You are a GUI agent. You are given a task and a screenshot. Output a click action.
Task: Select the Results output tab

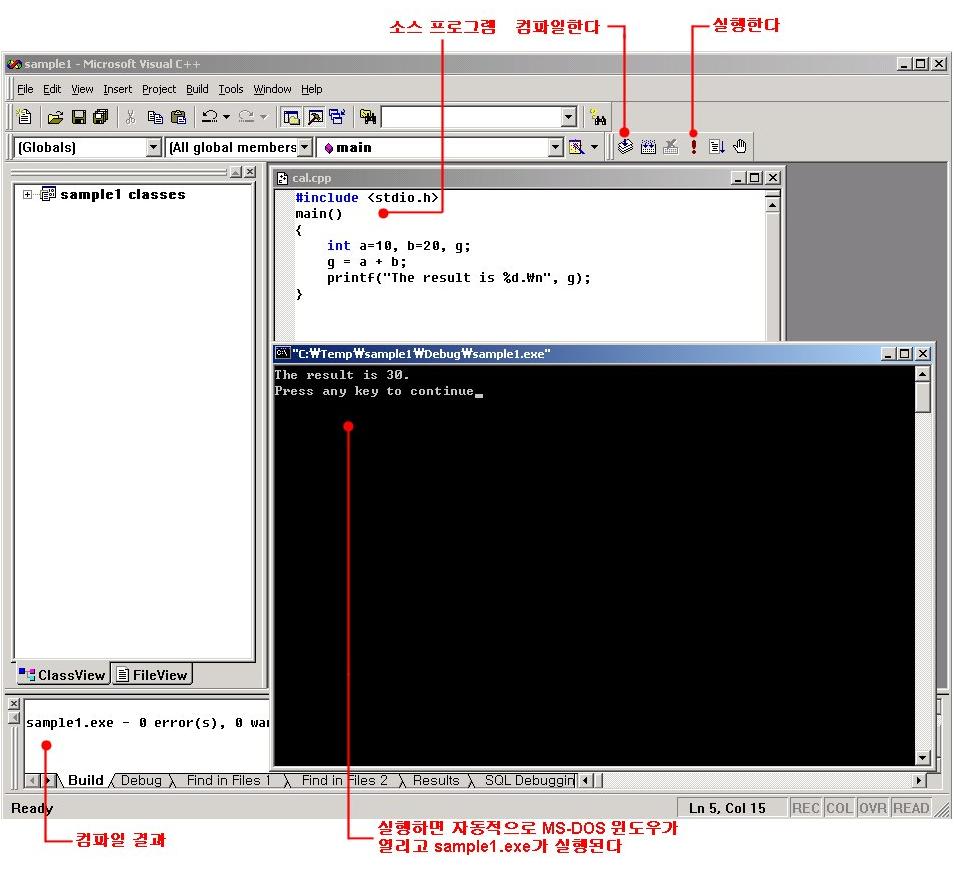click(436, 780)
